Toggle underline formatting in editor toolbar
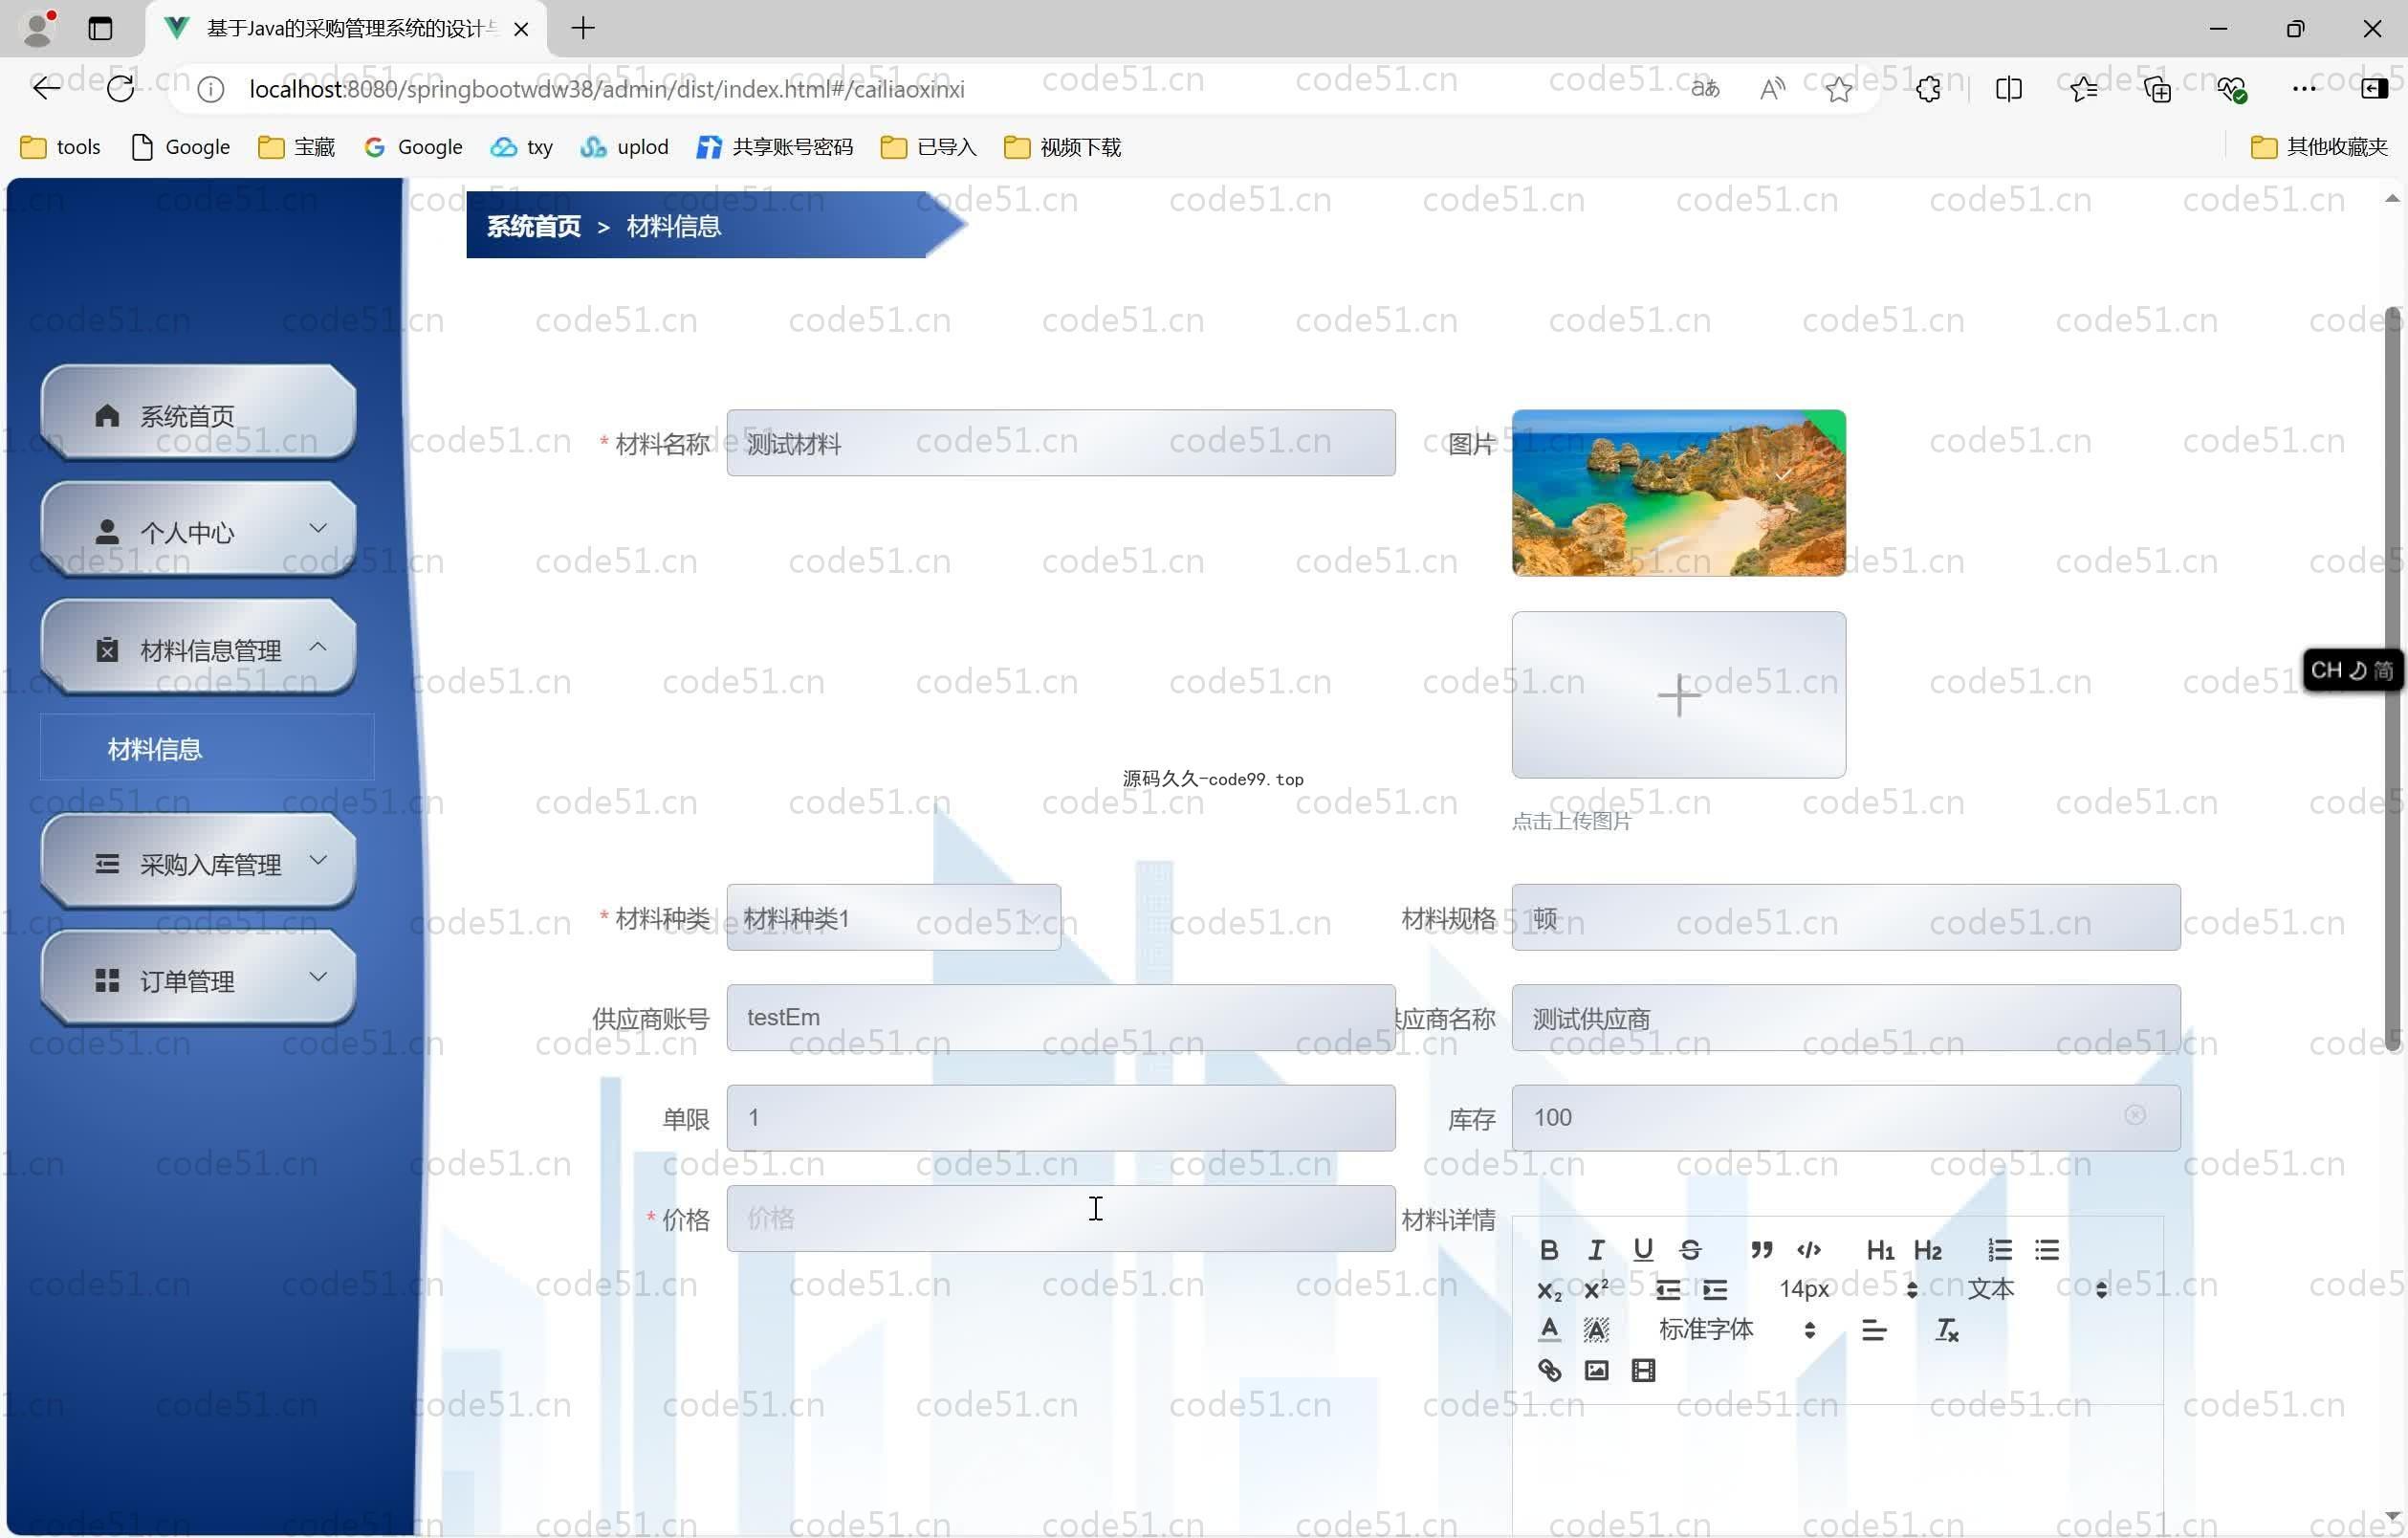The image size is (2408, 1538). click(1643, 1250)
